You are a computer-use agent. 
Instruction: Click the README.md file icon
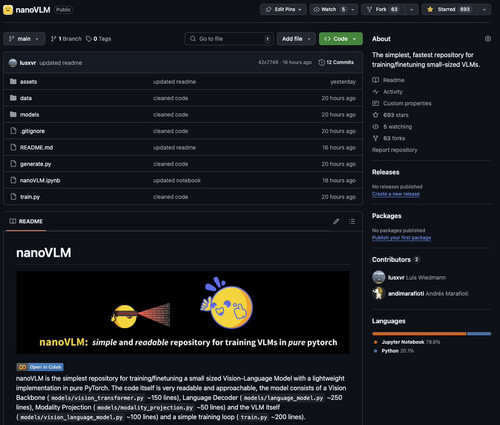13,147
